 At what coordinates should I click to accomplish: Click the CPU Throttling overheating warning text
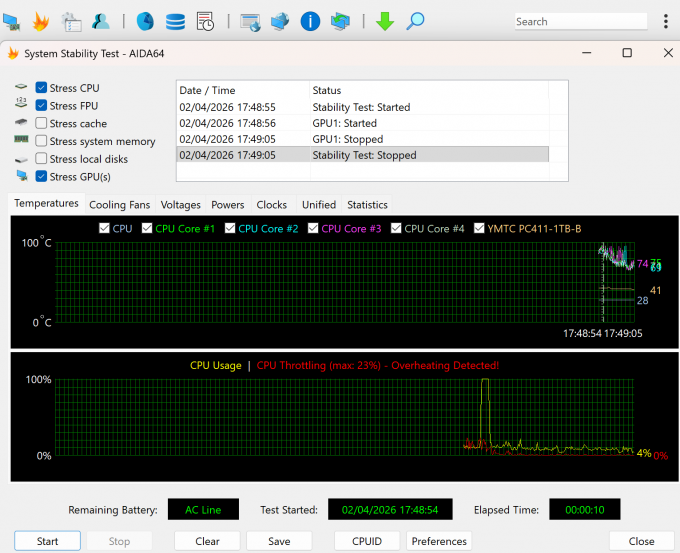[x=378, y=365]
